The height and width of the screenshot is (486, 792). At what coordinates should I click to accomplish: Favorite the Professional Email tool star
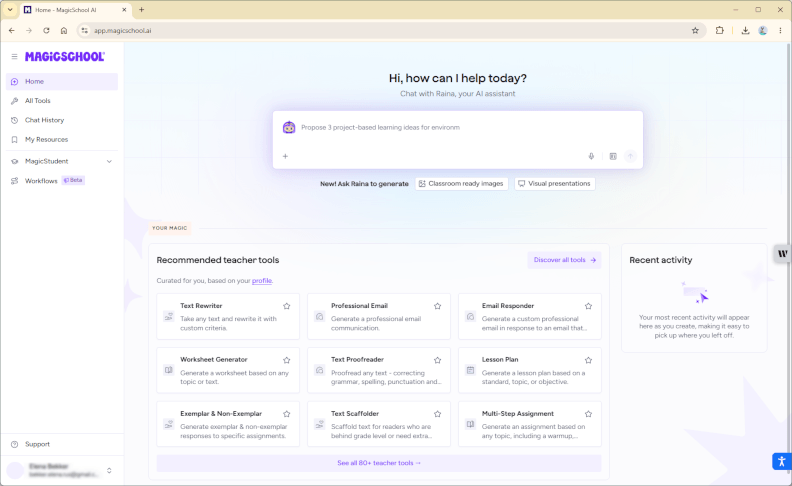pos(437,306)
